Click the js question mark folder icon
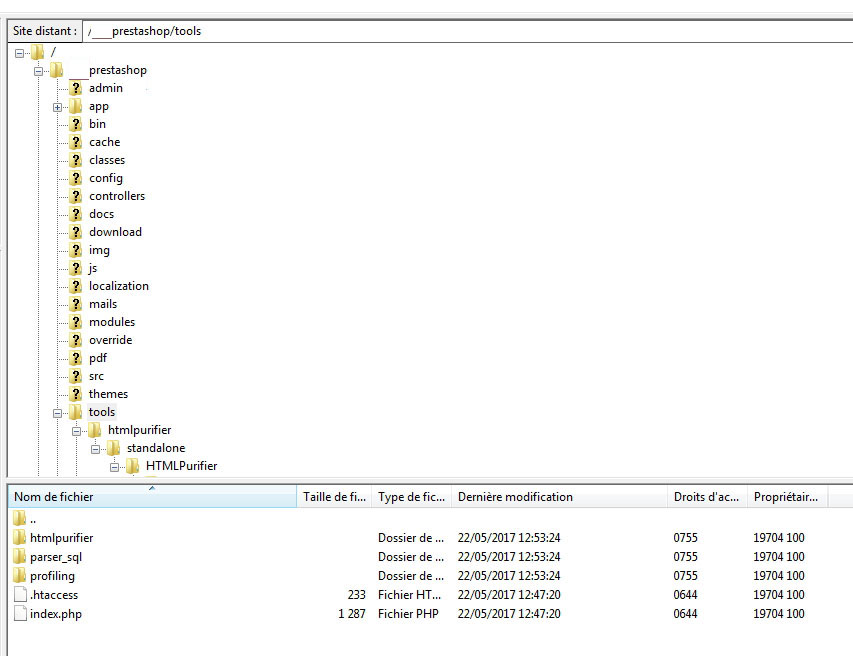Image resolution: width=853 pixels, height=656 pixels. point(76,268)
